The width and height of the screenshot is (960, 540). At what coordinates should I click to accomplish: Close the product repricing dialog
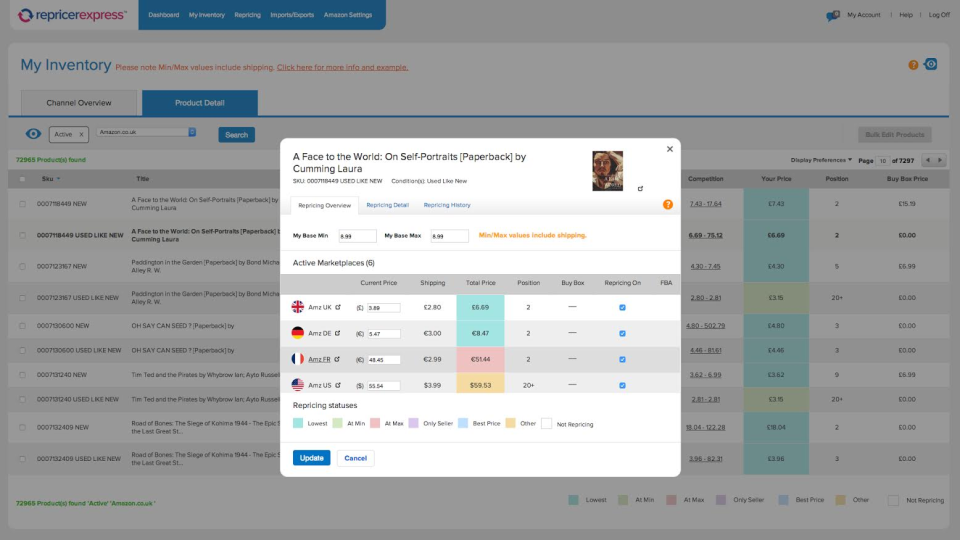coord(670,149)
